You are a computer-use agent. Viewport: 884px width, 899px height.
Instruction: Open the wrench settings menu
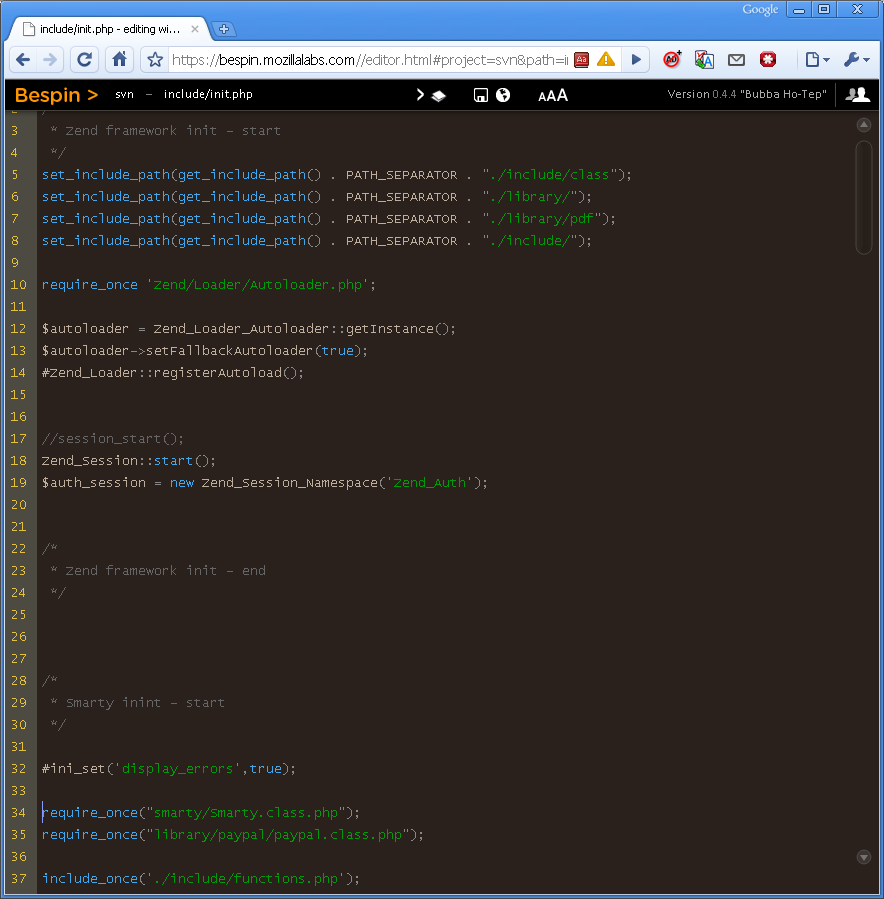[x=856, y=60]
